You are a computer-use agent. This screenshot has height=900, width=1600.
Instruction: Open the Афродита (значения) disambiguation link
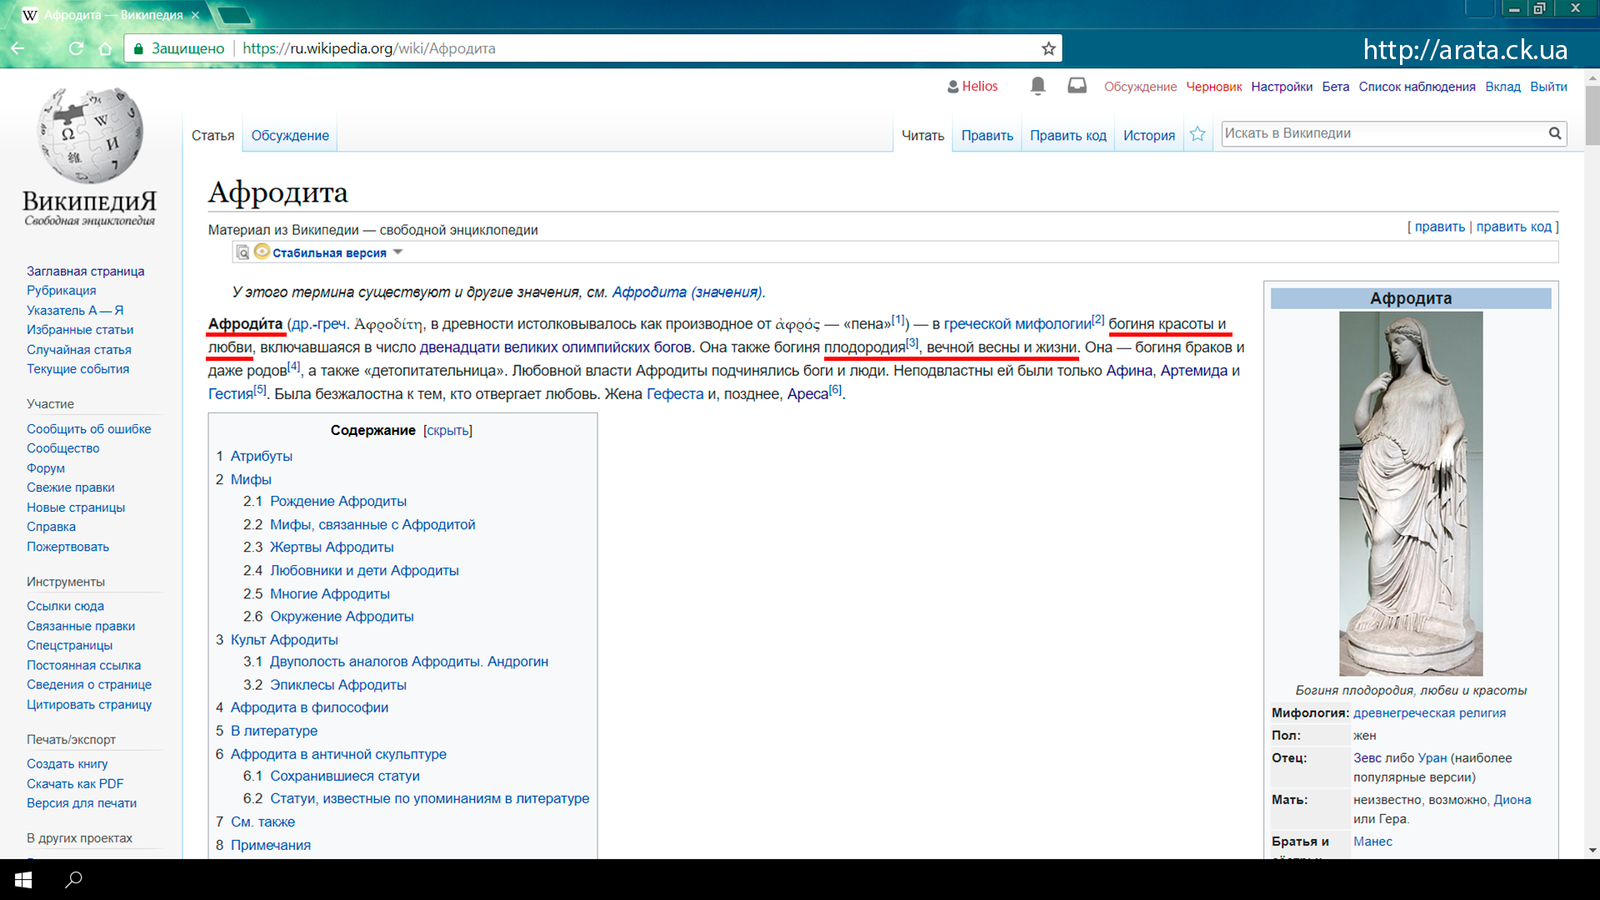coord(687,292)
